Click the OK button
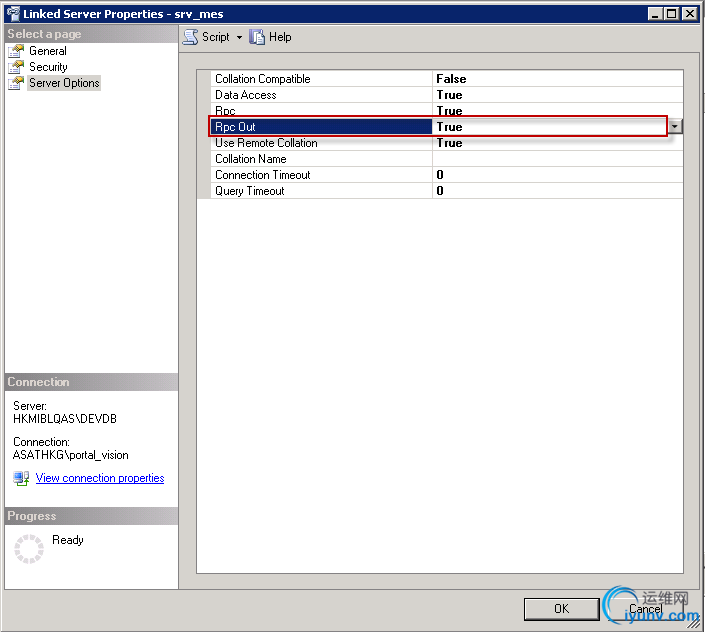This screenshot has height=632, width=705. [x=561, y=609]
